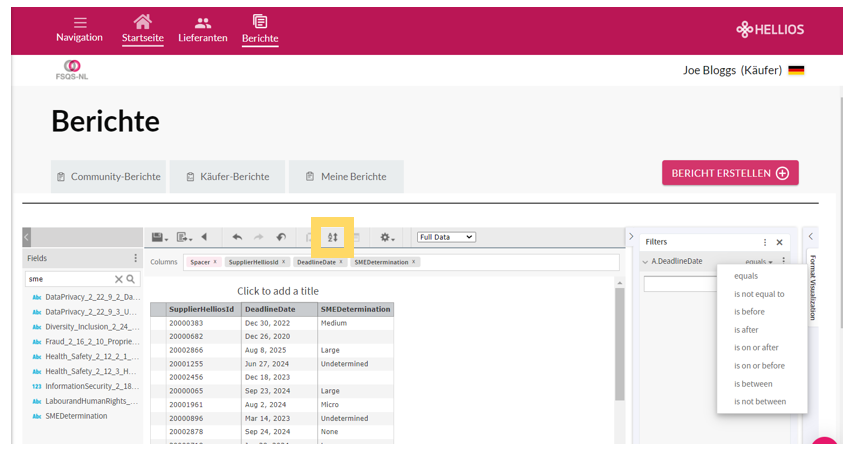
Task: Click the FSQS-NL logo
Action: pos(72,70)
